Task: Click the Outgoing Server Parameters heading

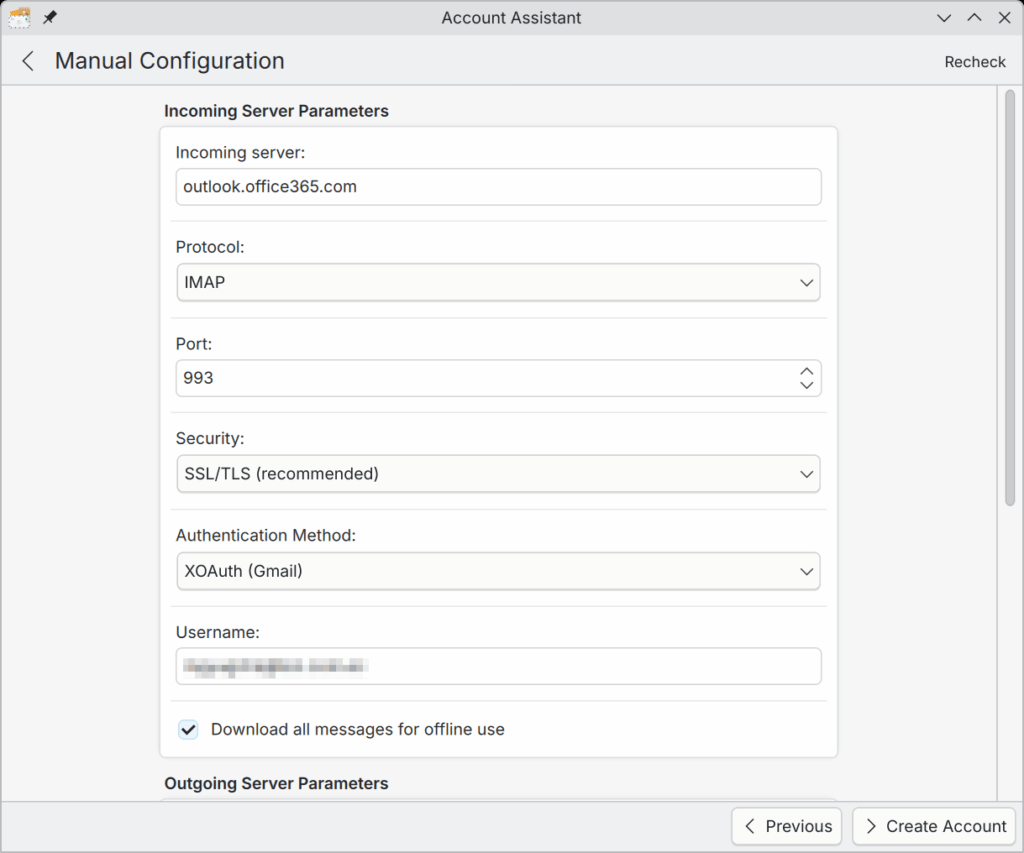Action: [276, 783]
